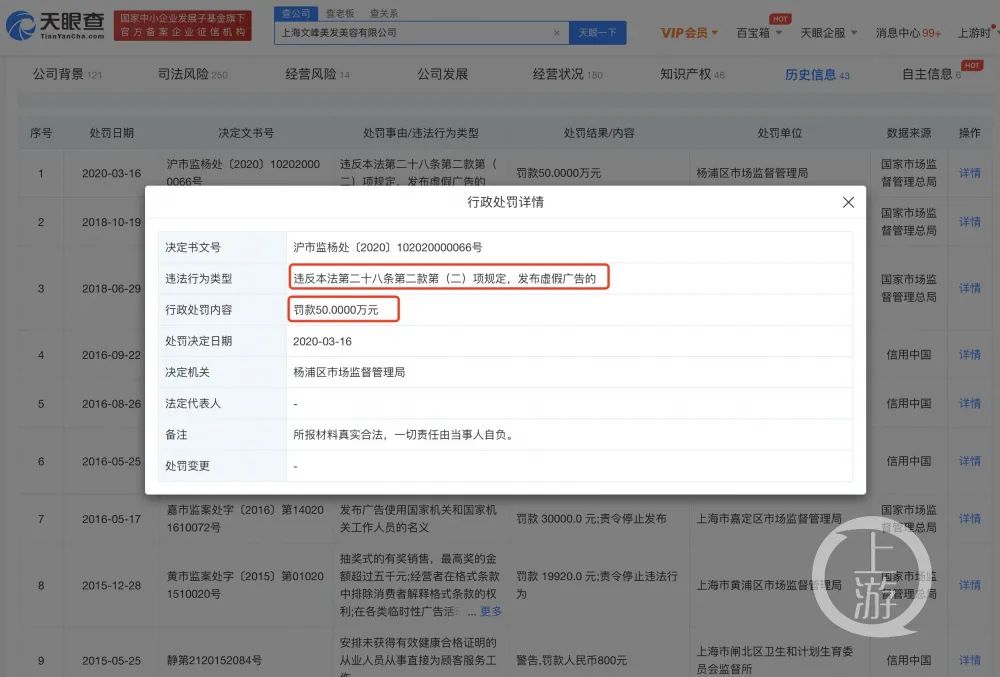
Task: Click 杨浦区市场监督管理局 in the dialog
Action: [x=349, y=372]
